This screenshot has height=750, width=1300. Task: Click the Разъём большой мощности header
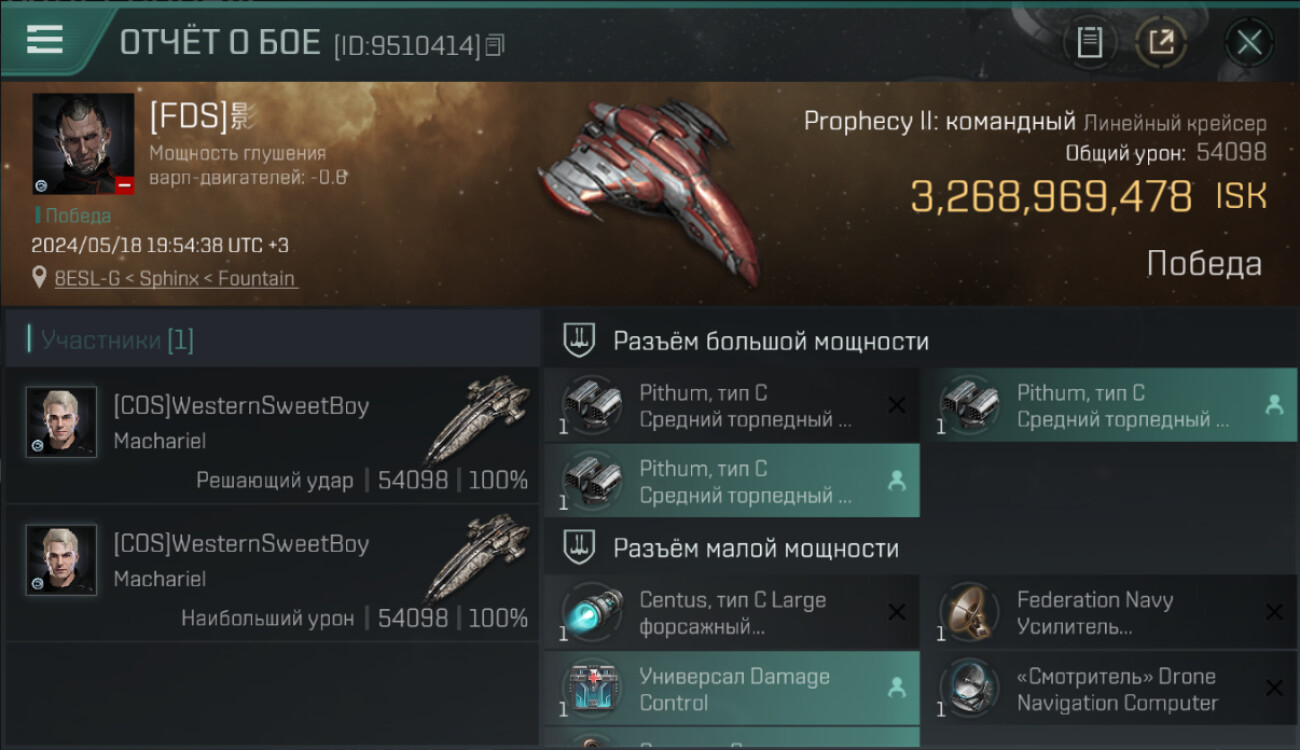pos(770,341)
